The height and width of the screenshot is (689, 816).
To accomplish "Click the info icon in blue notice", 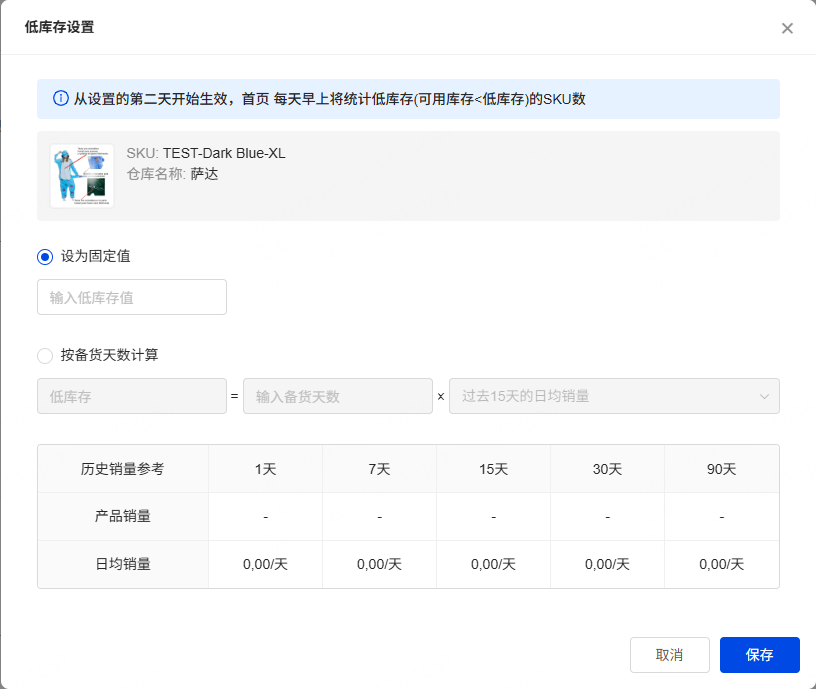I will click(x=60, y=99).
